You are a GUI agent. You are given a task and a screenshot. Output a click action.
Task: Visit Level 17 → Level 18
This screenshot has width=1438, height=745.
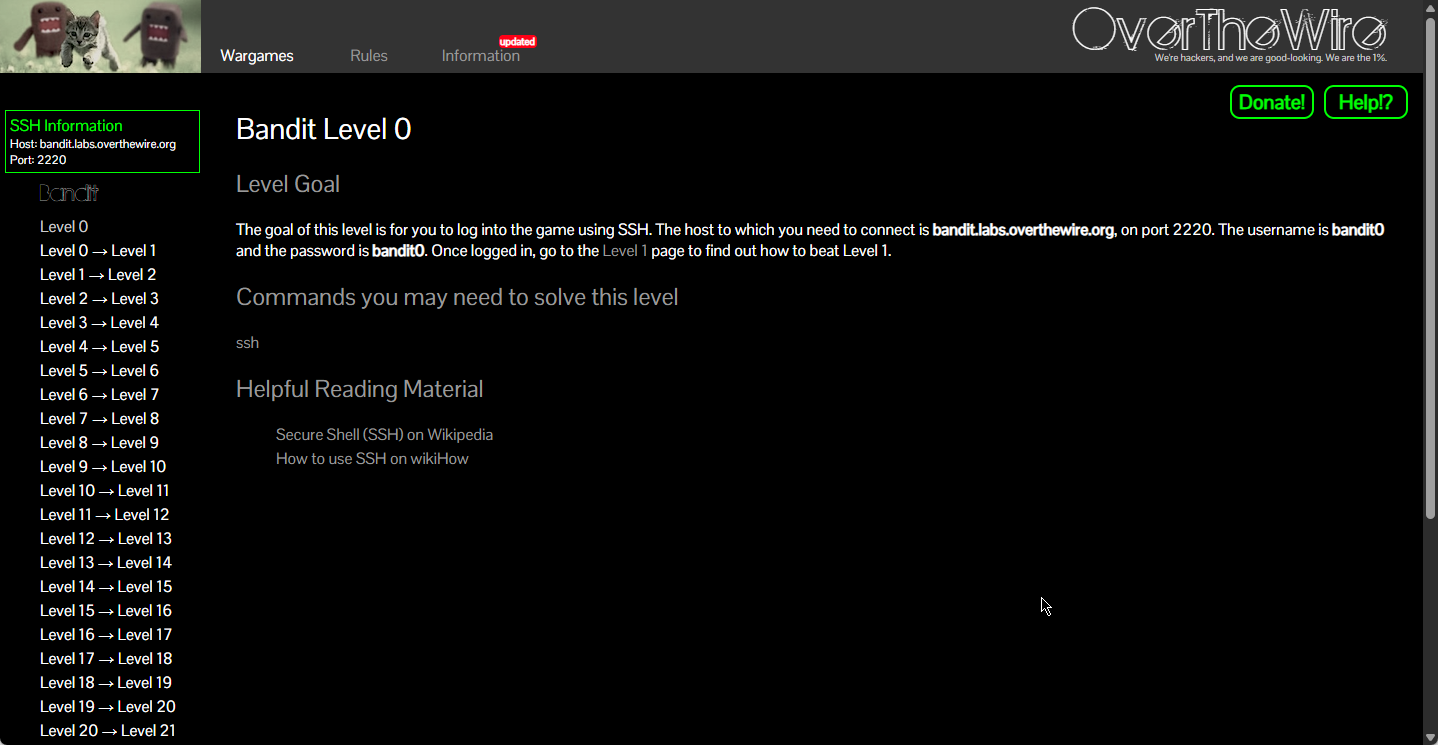click(106, 659)
